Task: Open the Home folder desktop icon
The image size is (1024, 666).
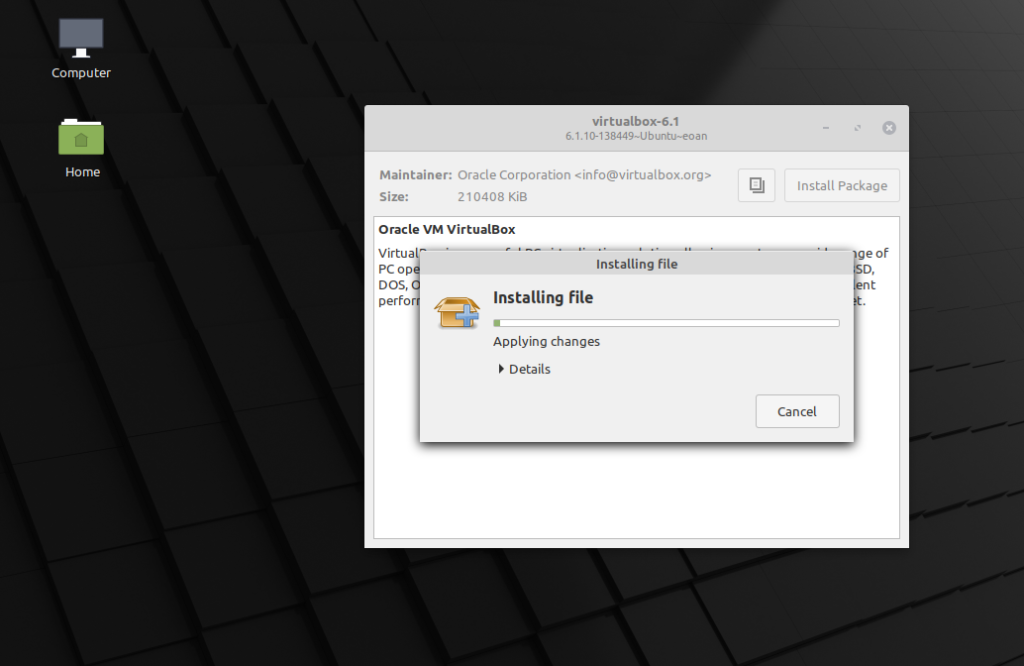Action: pyautogui.click(x=82, y=148)
